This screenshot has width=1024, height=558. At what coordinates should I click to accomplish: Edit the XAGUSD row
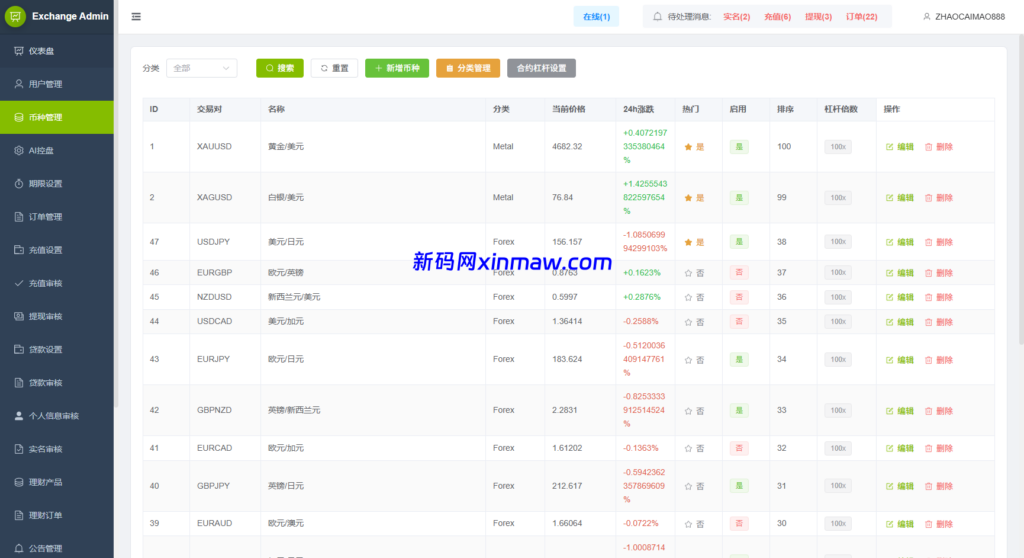pos(899,197)
